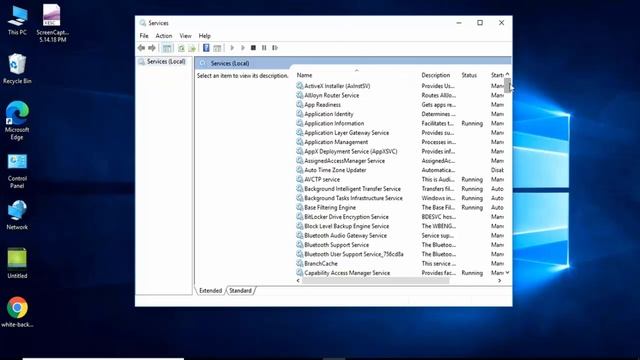Open the File menu
Image resolution: width=640 pixels, height=360 pixels.
pyautogui.click(x=144, y=36)
